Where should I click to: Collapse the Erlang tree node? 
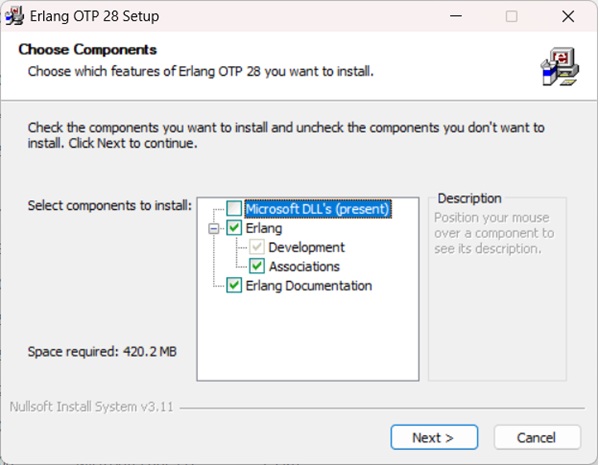tap(215, 228)
